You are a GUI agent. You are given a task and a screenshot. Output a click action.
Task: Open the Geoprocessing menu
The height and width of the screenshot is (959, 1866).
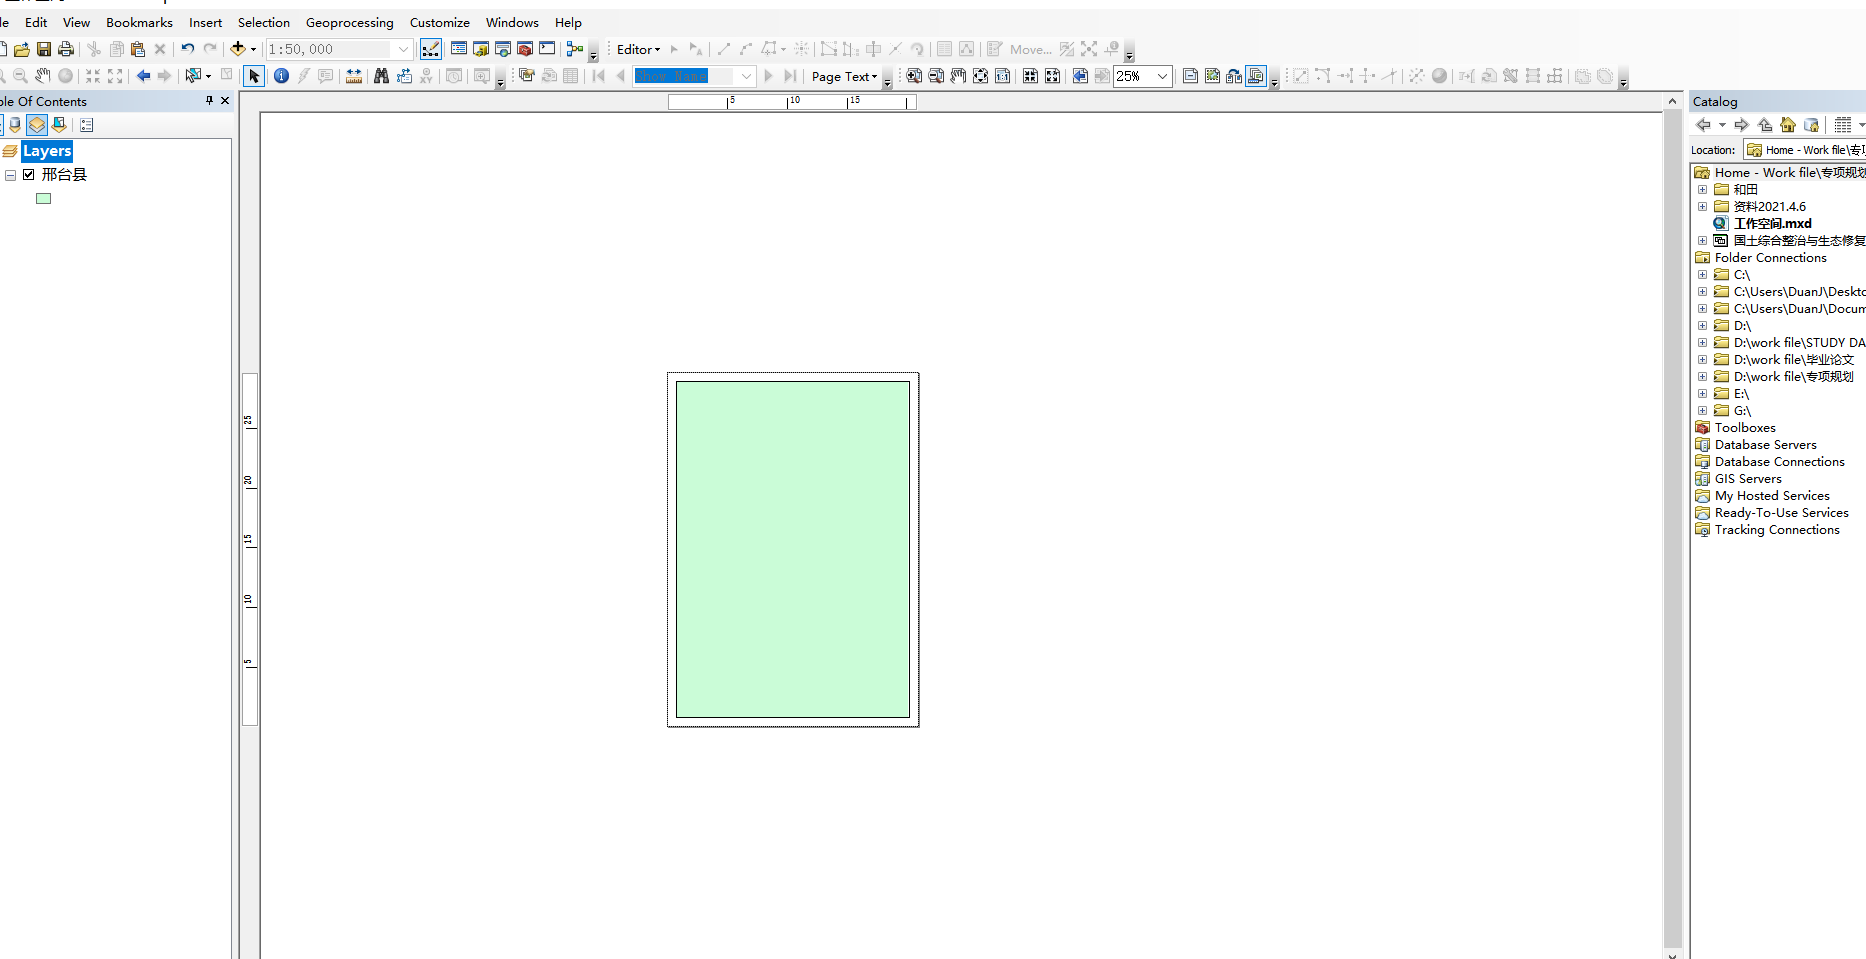(349, 22)
